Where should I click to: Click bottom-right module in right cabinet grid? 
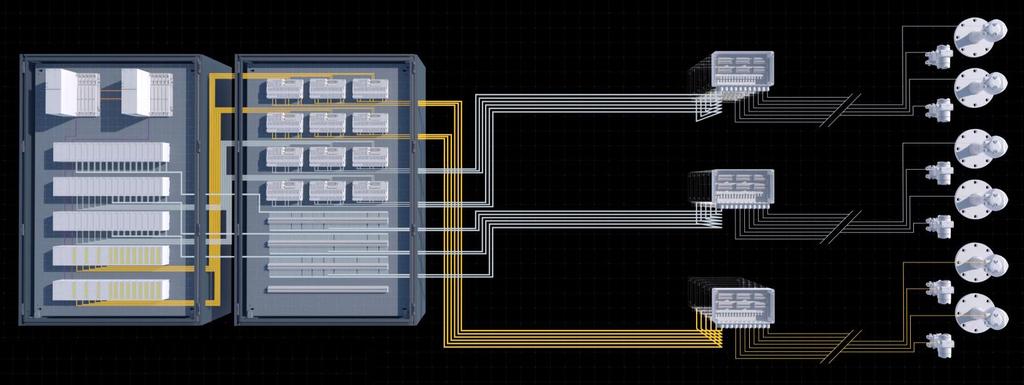(370, 191)
